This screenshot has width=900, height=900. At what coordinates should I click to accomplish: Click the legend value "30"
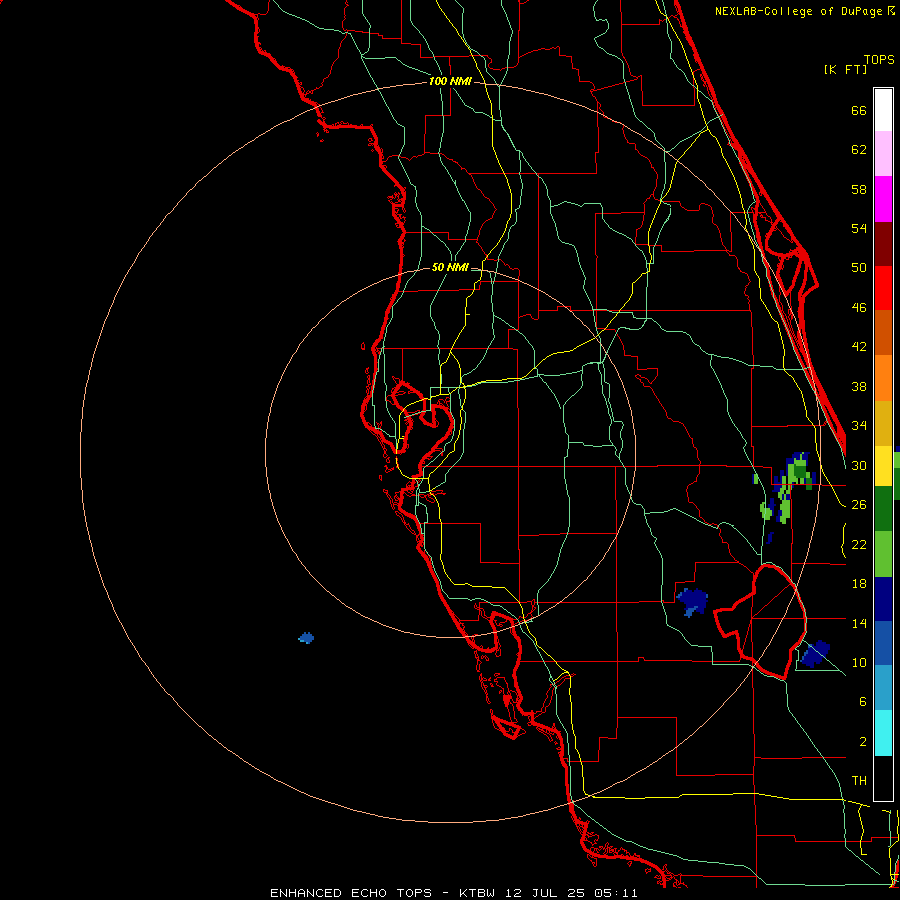[x=859, y=465]
